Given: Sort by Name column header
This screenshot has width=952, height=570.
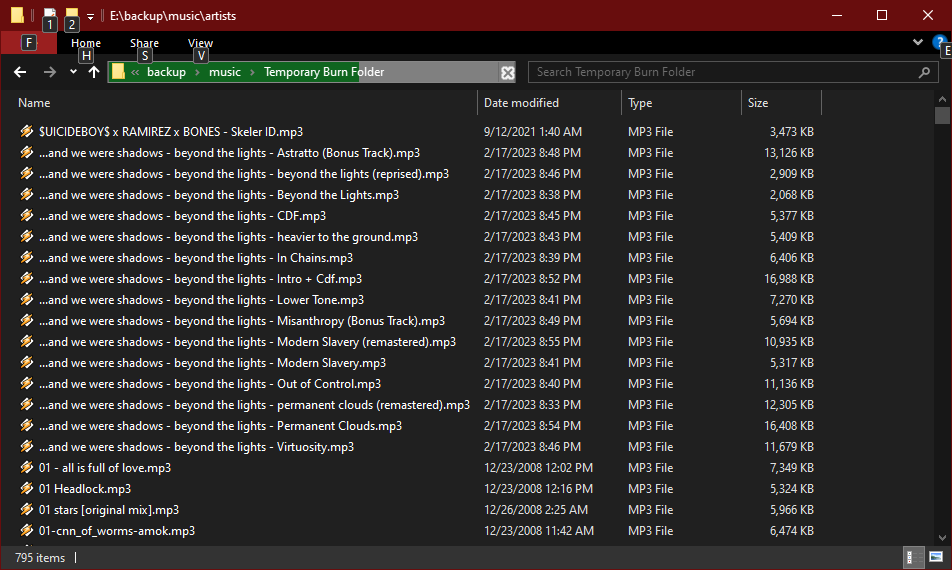Looking at the screenshot, I should 34,103.
